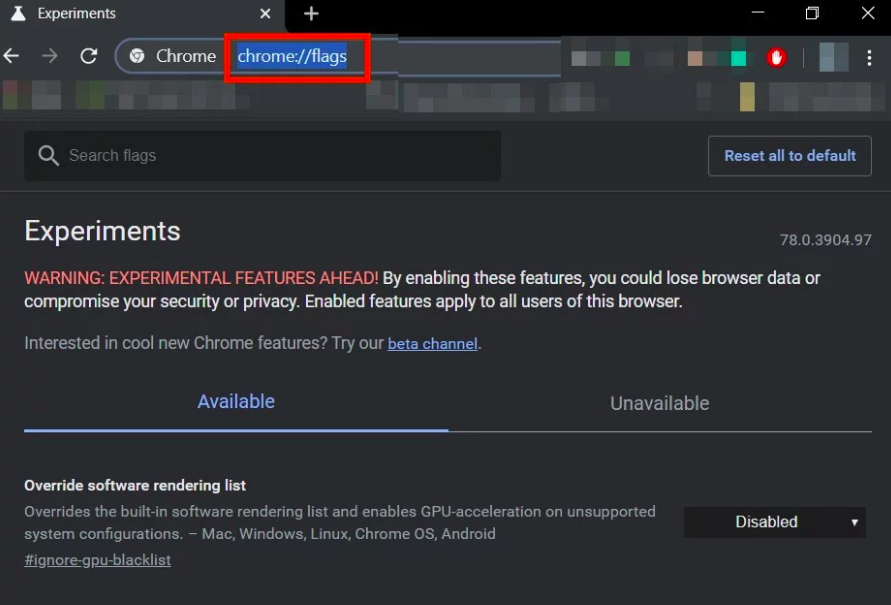This screenshot has width=891, height=605.
Task: Open the Disabled dropdown for software rendering
Action: click(774, 522)
